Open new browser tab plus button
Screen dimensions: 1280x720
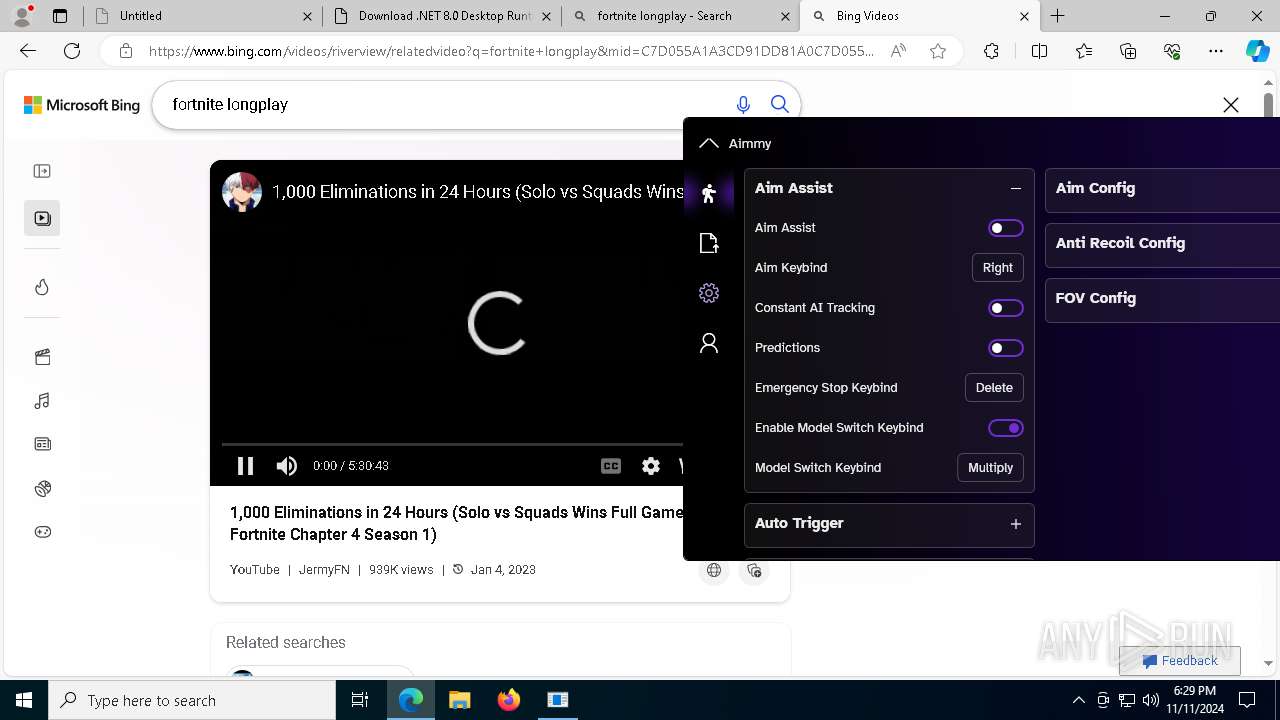[1057, 16]
